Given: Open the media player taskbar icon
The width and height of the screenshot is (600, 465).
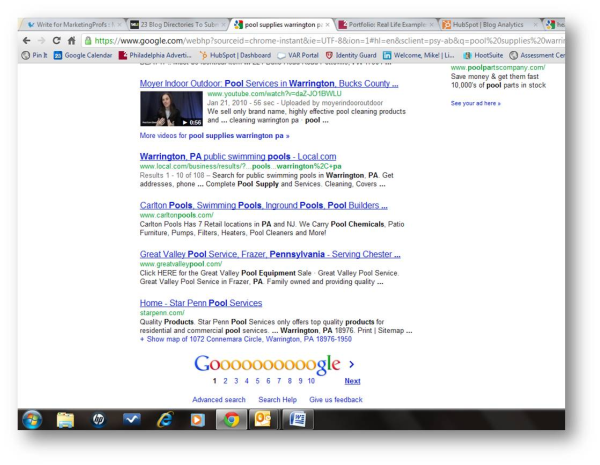Looking at the screenshot, I should click(198, 419).
